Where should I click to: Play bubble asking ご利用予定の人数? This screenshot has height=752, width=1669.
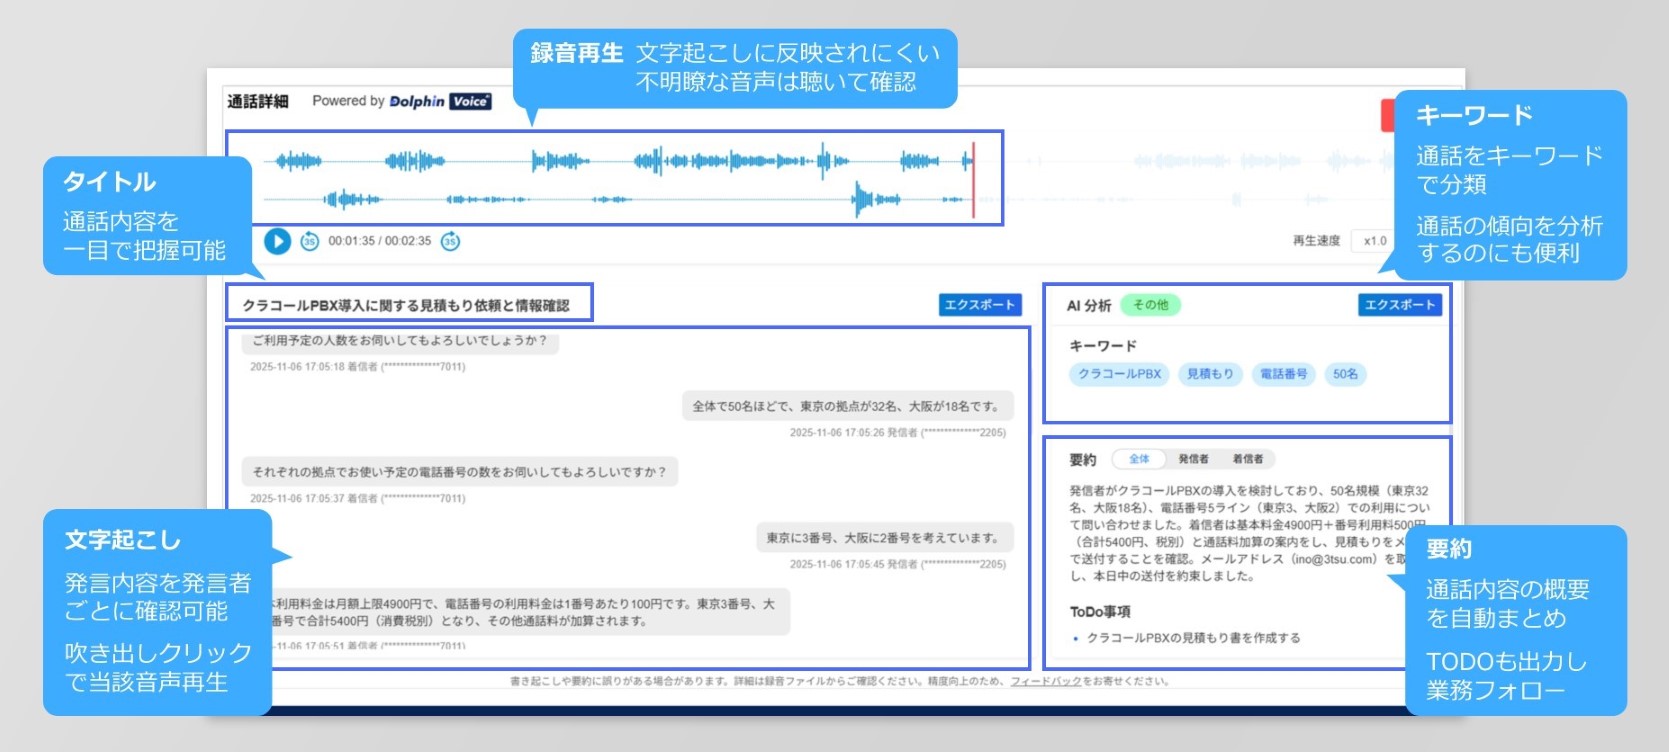[x=400, y=341]
